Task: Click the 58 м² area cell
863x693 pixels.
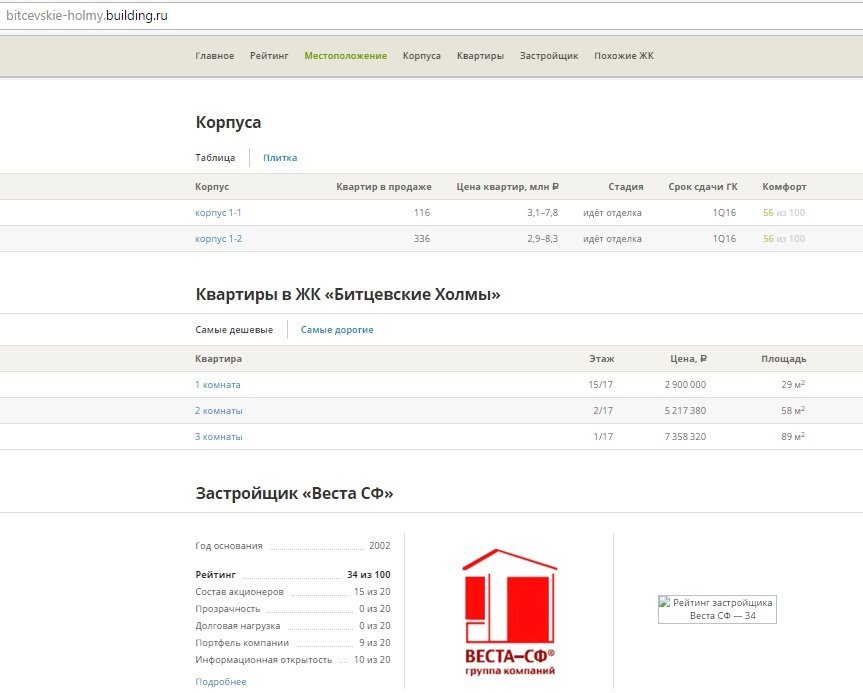Action: point(793,410)
